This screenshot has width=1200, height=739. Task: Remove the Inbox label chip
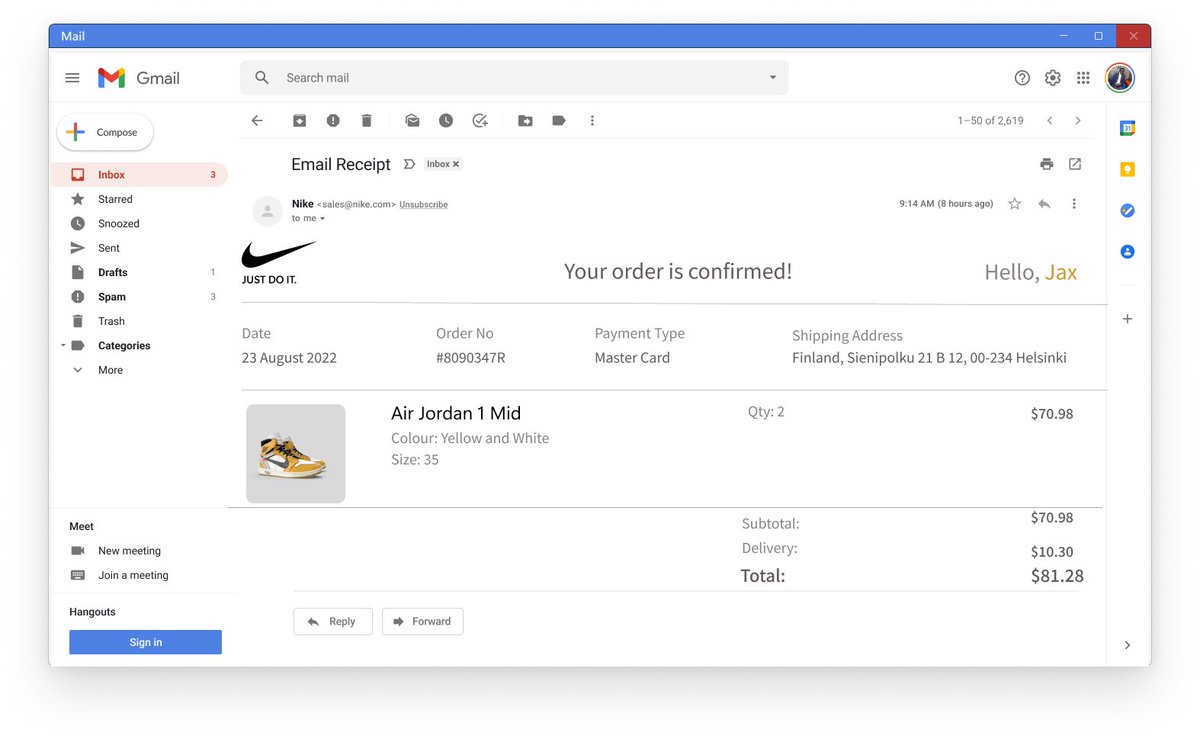[x=456, y=164]
